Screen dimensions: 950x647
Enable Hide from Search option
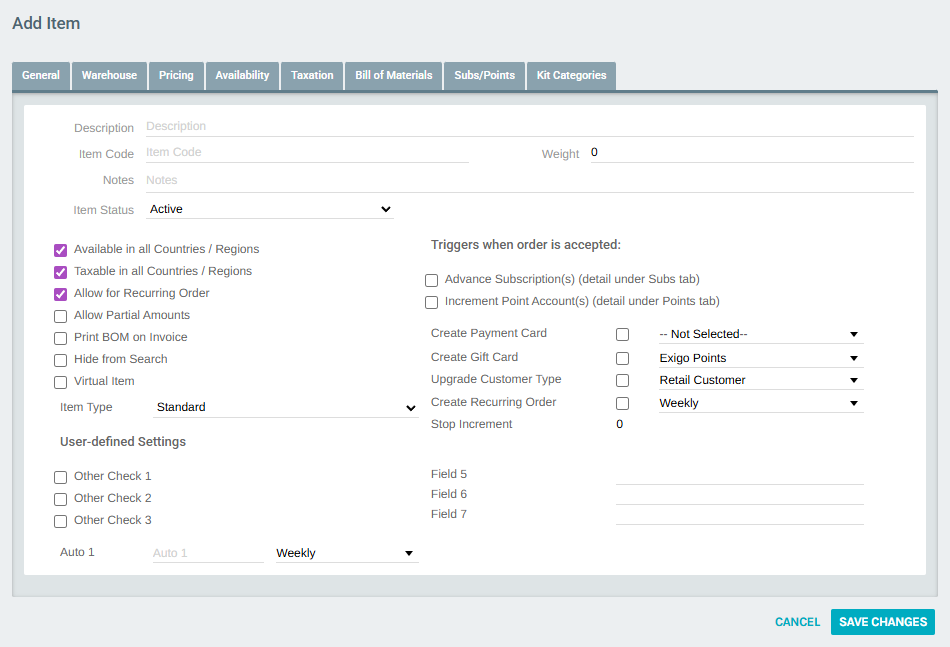click(61, 360)
